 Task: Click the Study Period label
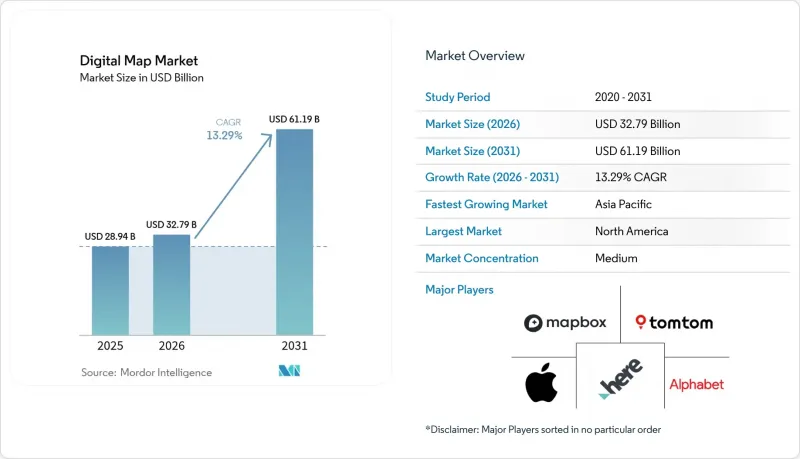point(458,97)
